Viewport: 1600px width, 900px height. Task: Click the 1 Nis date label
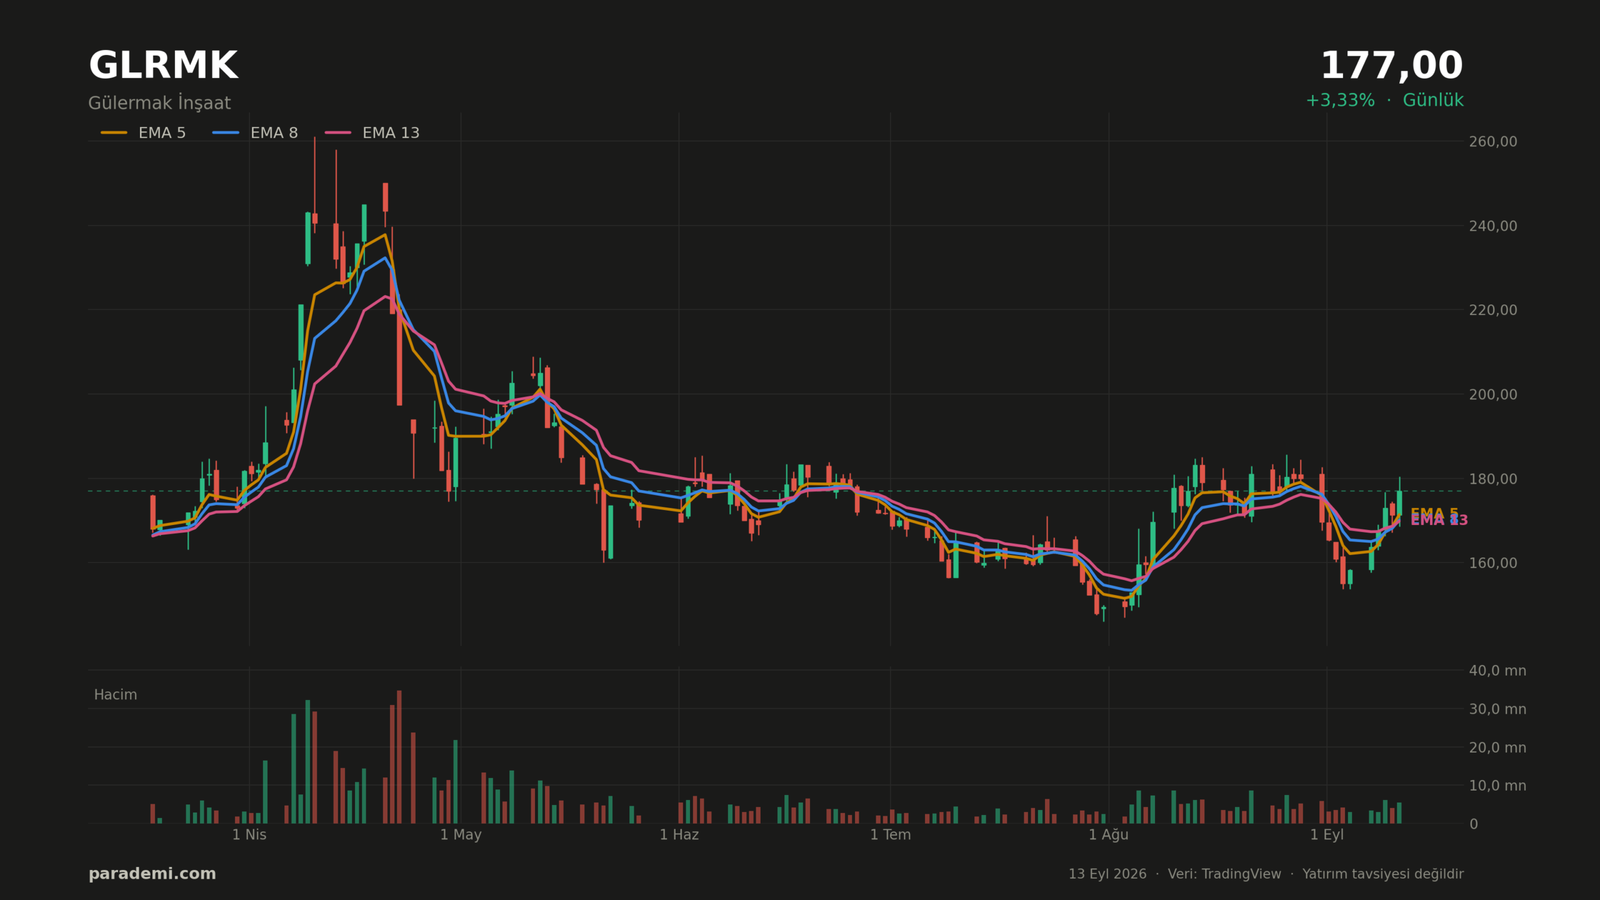(x=249, y=835)
